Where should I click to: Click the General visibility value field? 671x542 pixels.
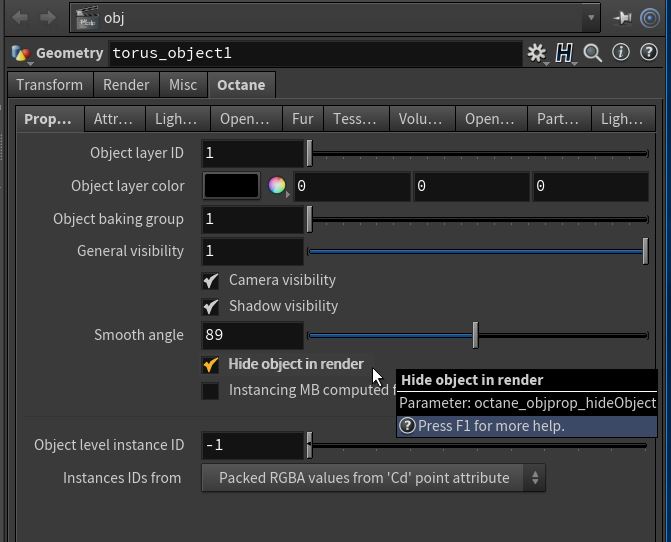pos(252,251)
